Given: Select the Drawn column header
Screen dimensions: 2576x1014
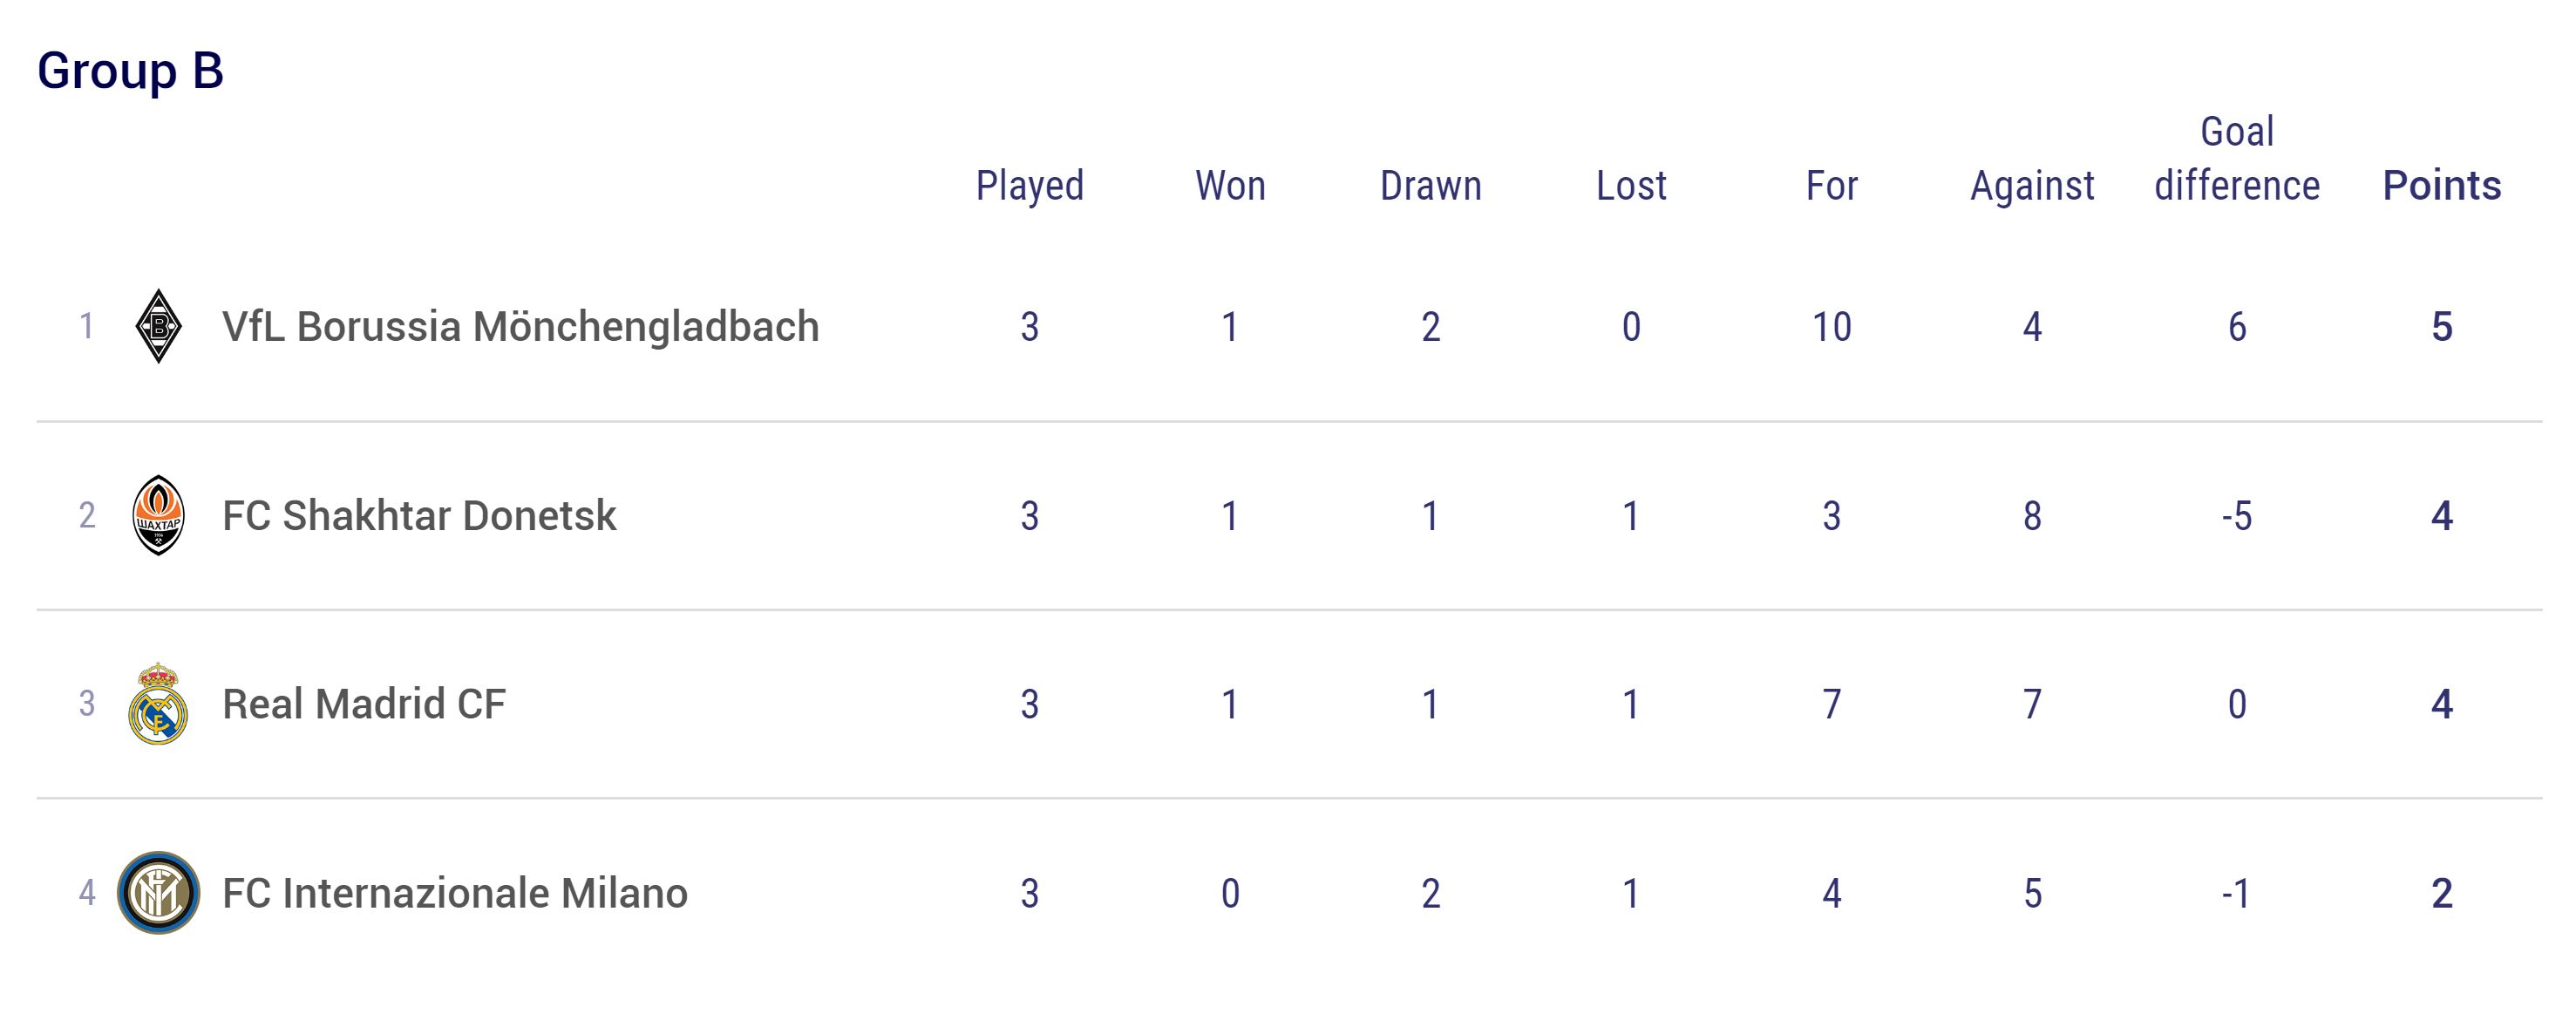Looking at the screenshot, I should click(x=1431, y=186).
